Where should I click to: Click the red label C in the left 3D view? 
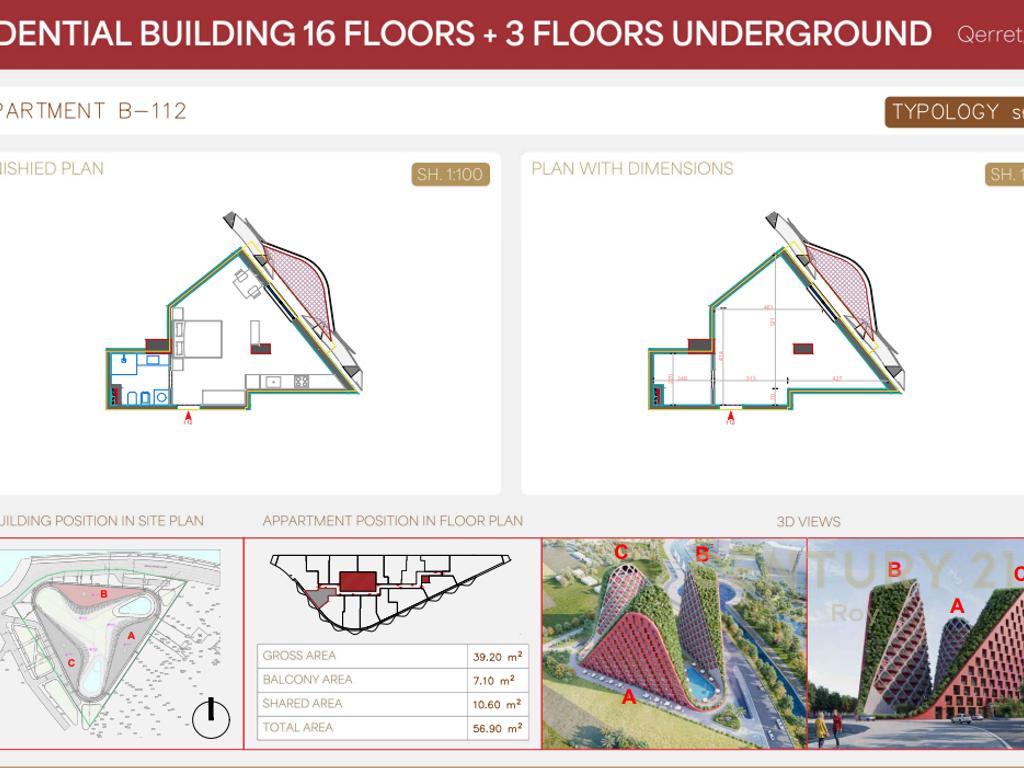click(x=621, y=552)
